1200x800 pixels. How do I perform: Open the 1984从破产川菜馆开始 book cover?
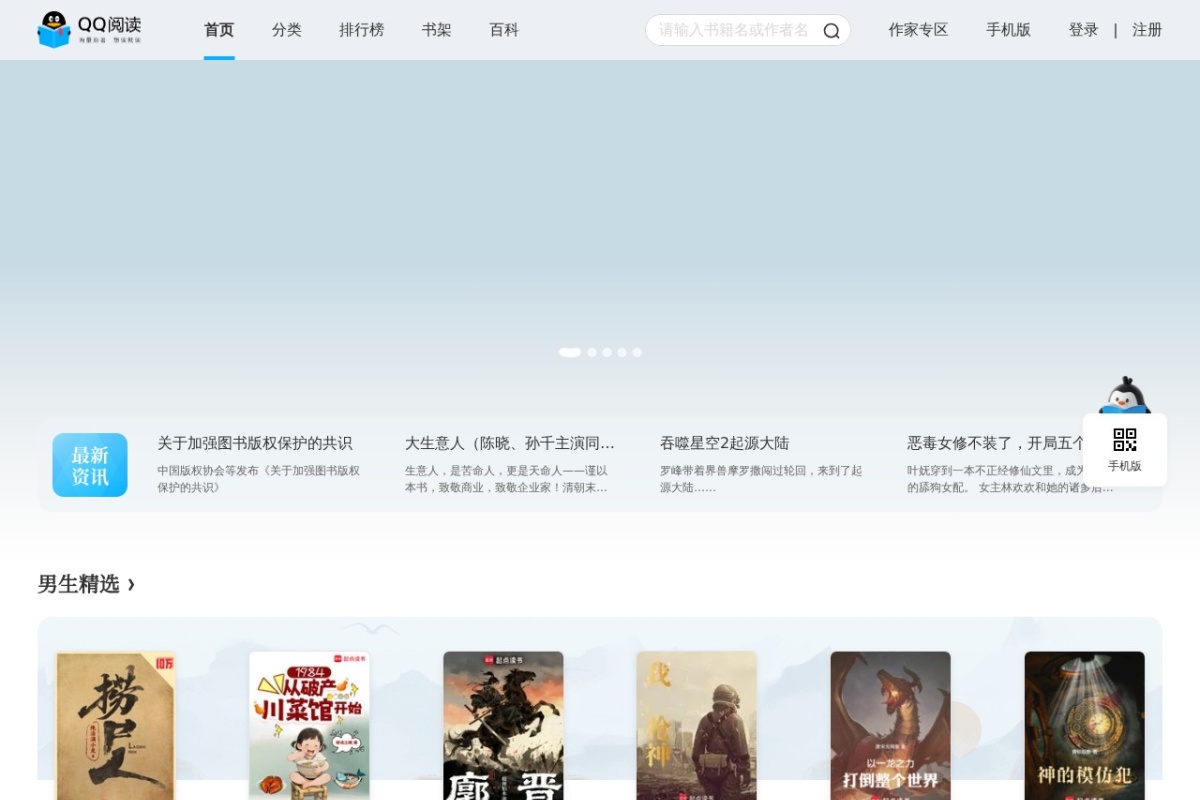click(309, 725)
